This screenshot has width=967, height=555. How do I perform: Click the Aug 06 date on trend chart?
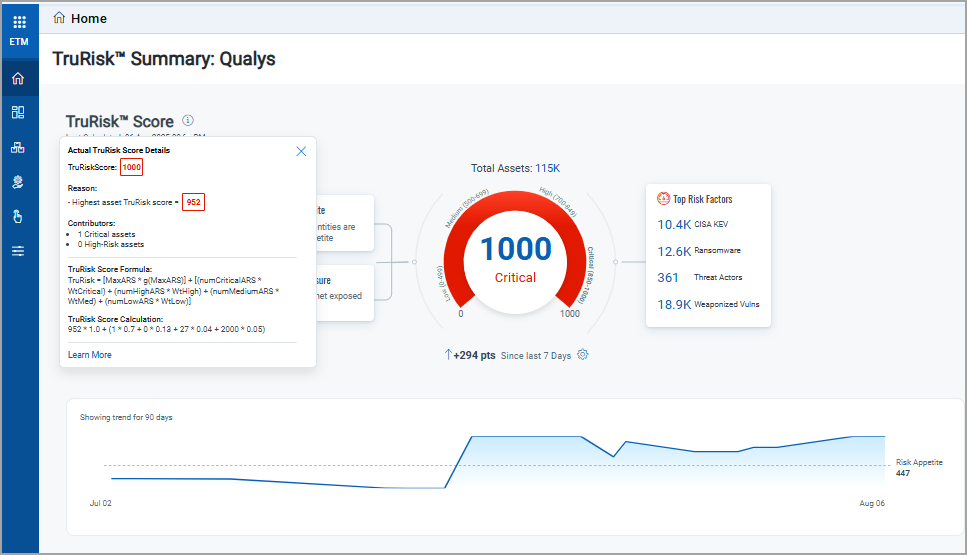click(x=872, y=503)
